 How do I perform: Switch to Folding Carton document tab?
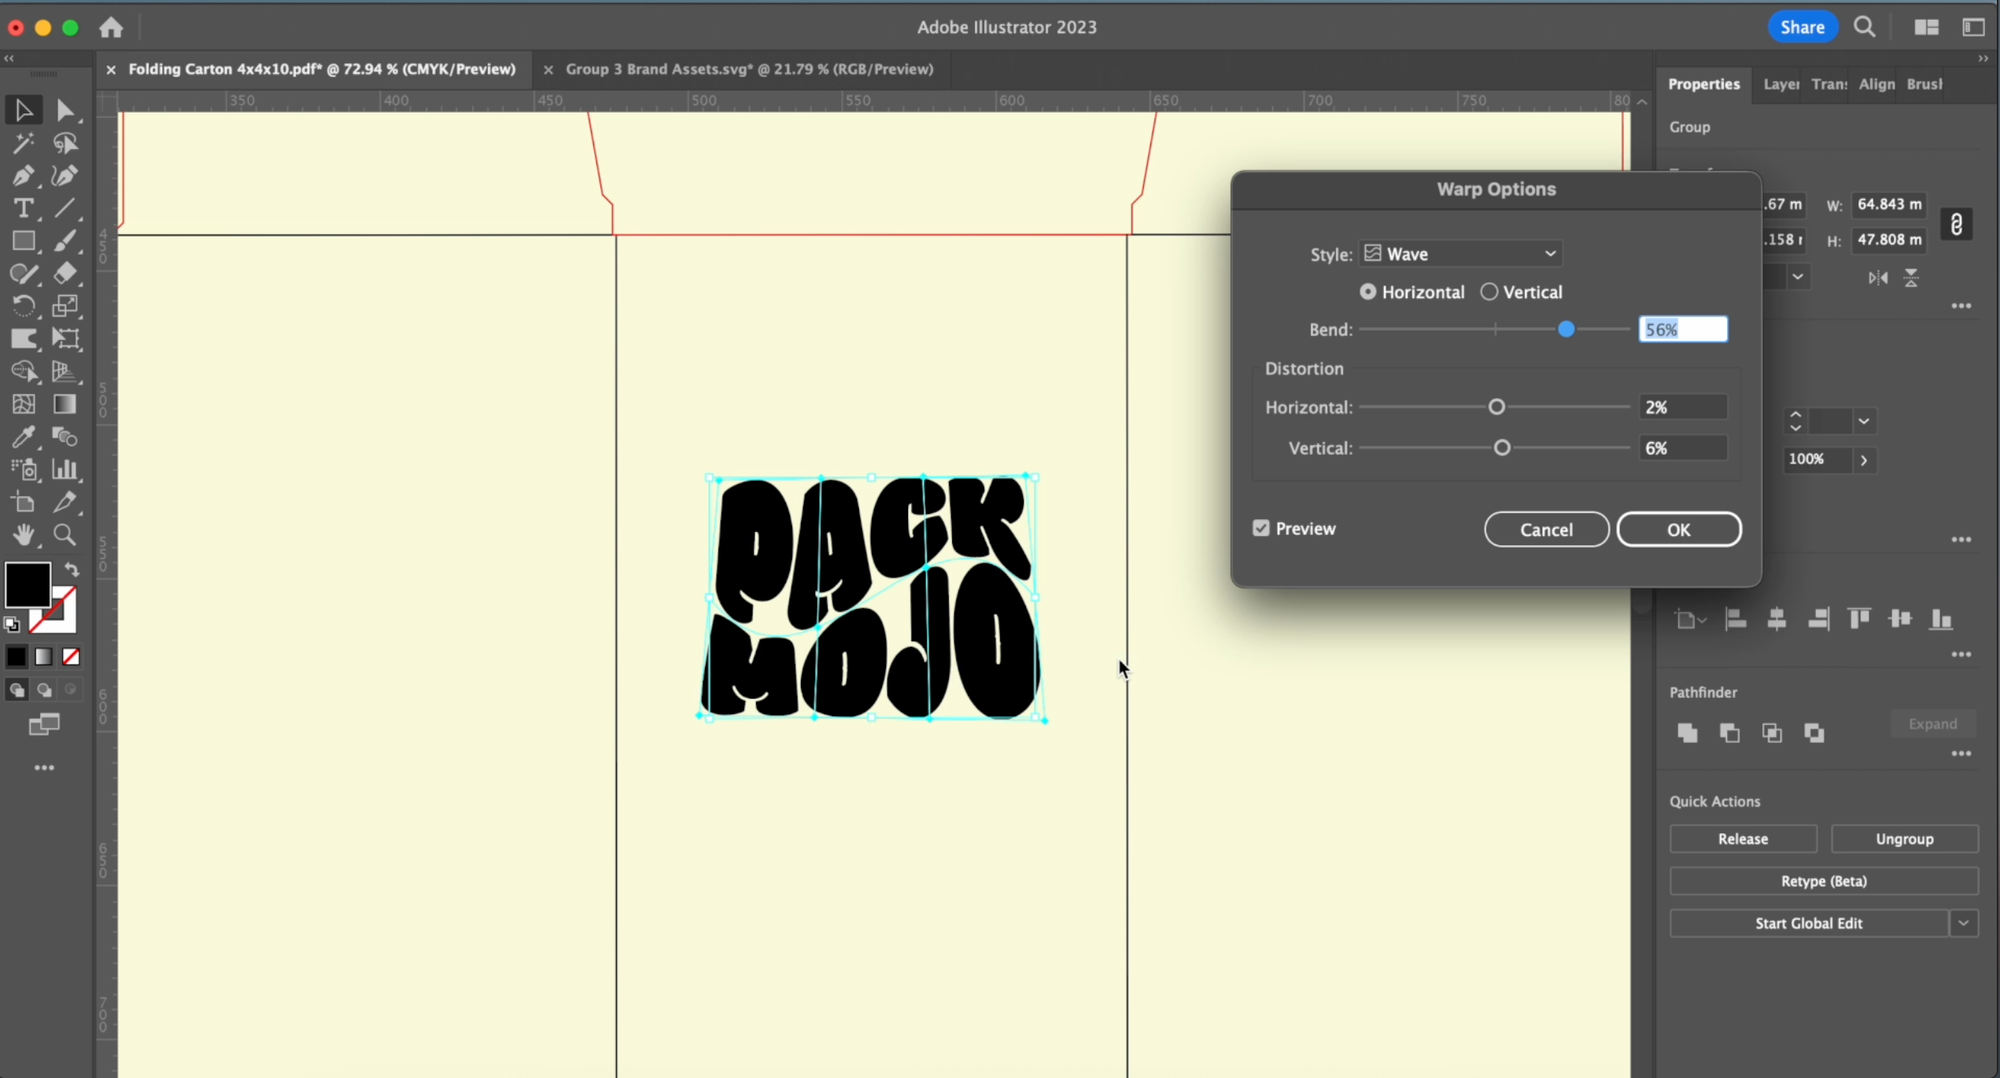[322, 69]
